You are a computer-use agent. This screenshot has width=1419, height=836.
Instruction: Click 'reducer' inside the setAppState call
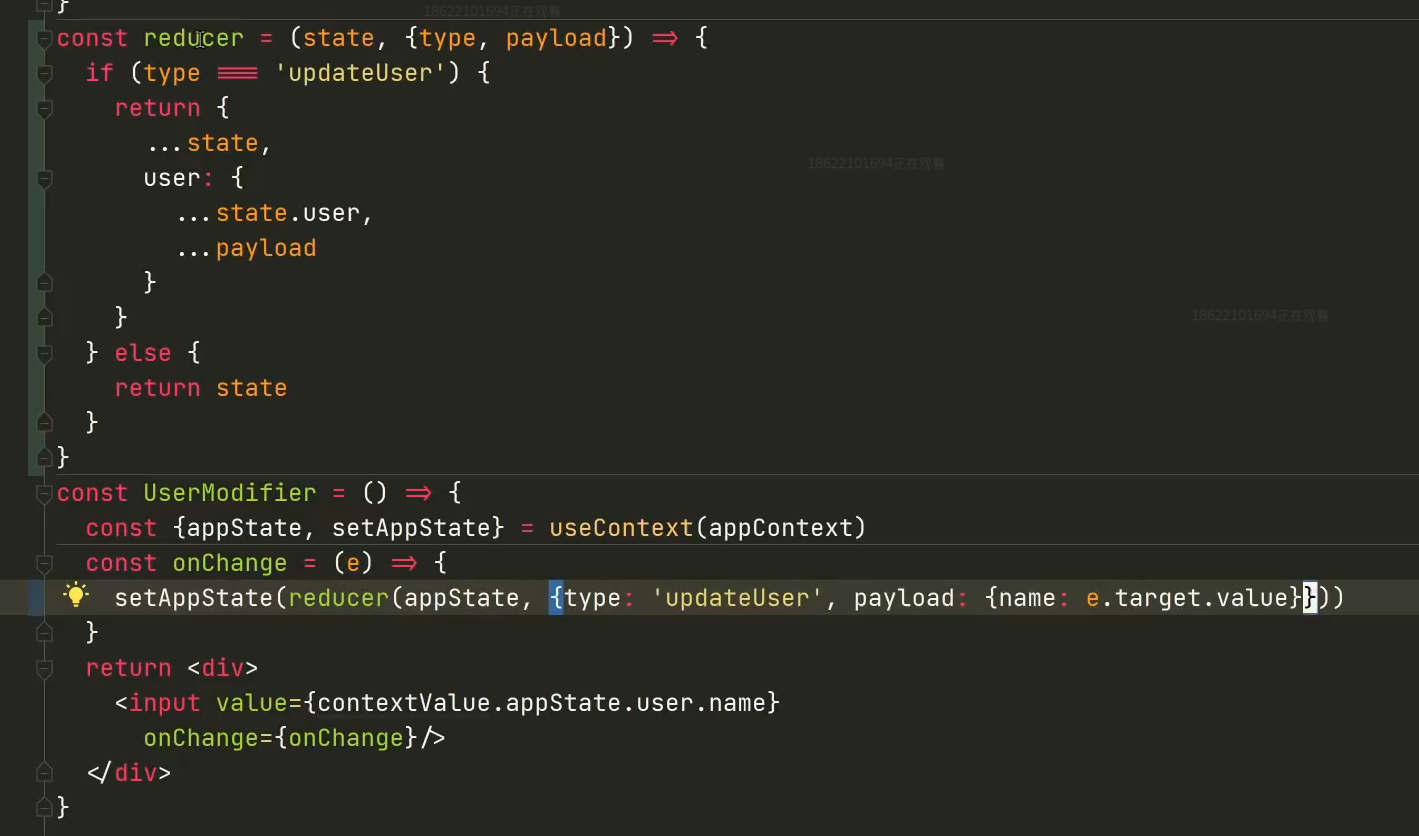click(x=339, y=598)
